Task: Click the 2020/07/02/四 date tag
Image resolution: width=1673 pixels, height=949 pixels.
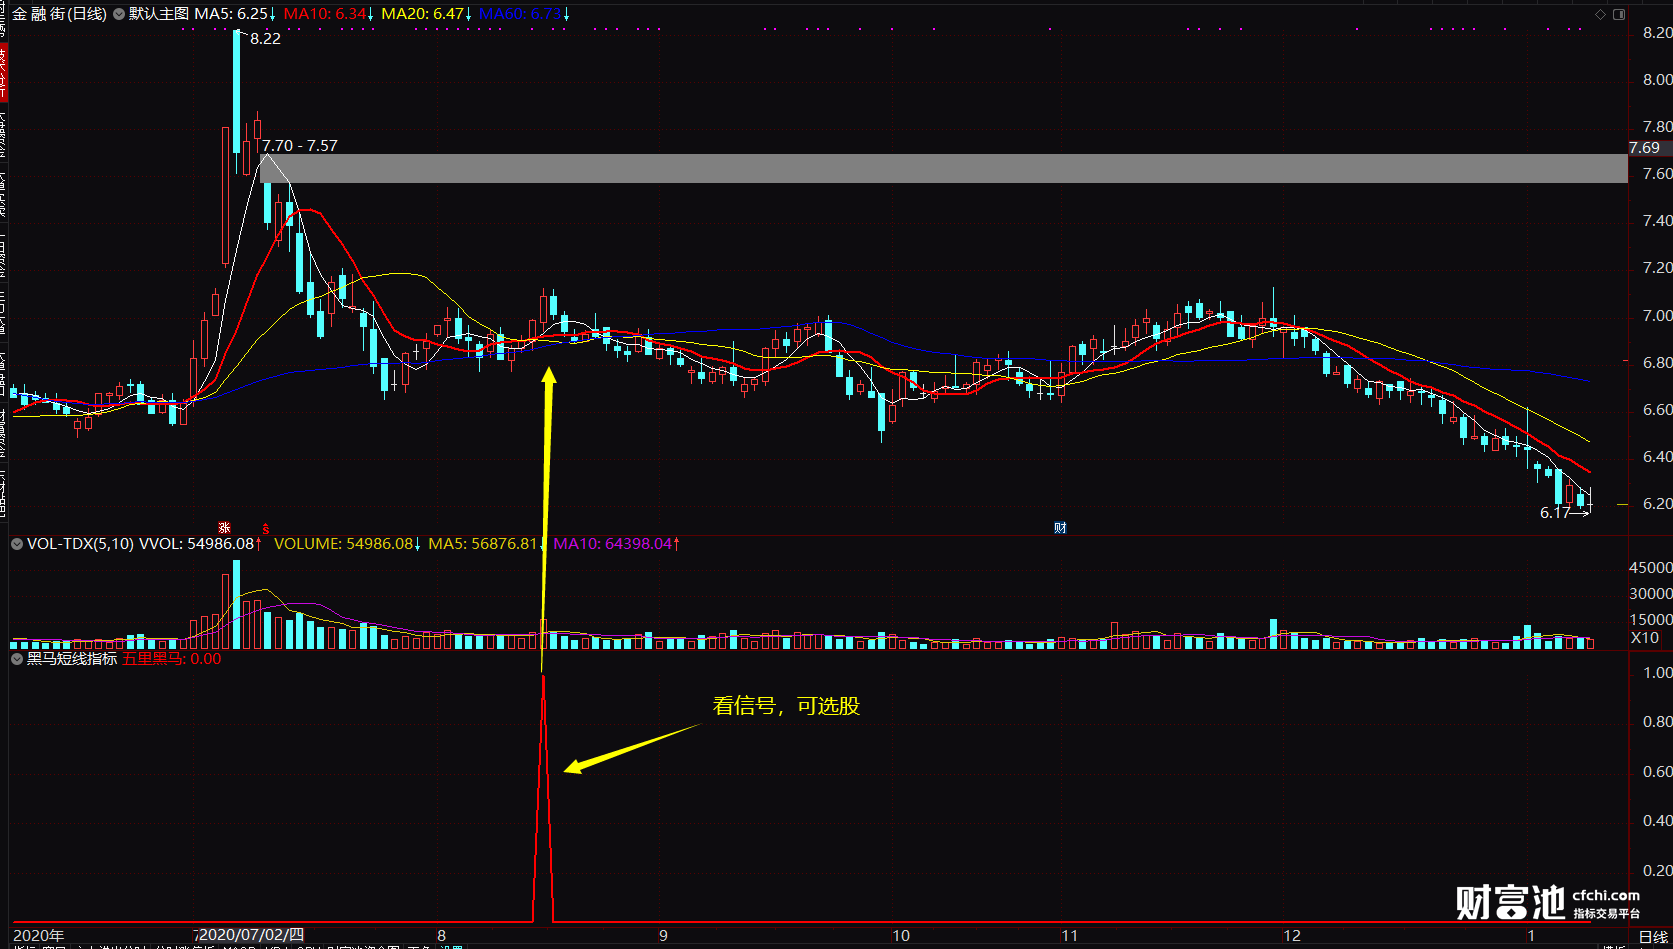Action: pyautogui.click(x=250, y=935)
